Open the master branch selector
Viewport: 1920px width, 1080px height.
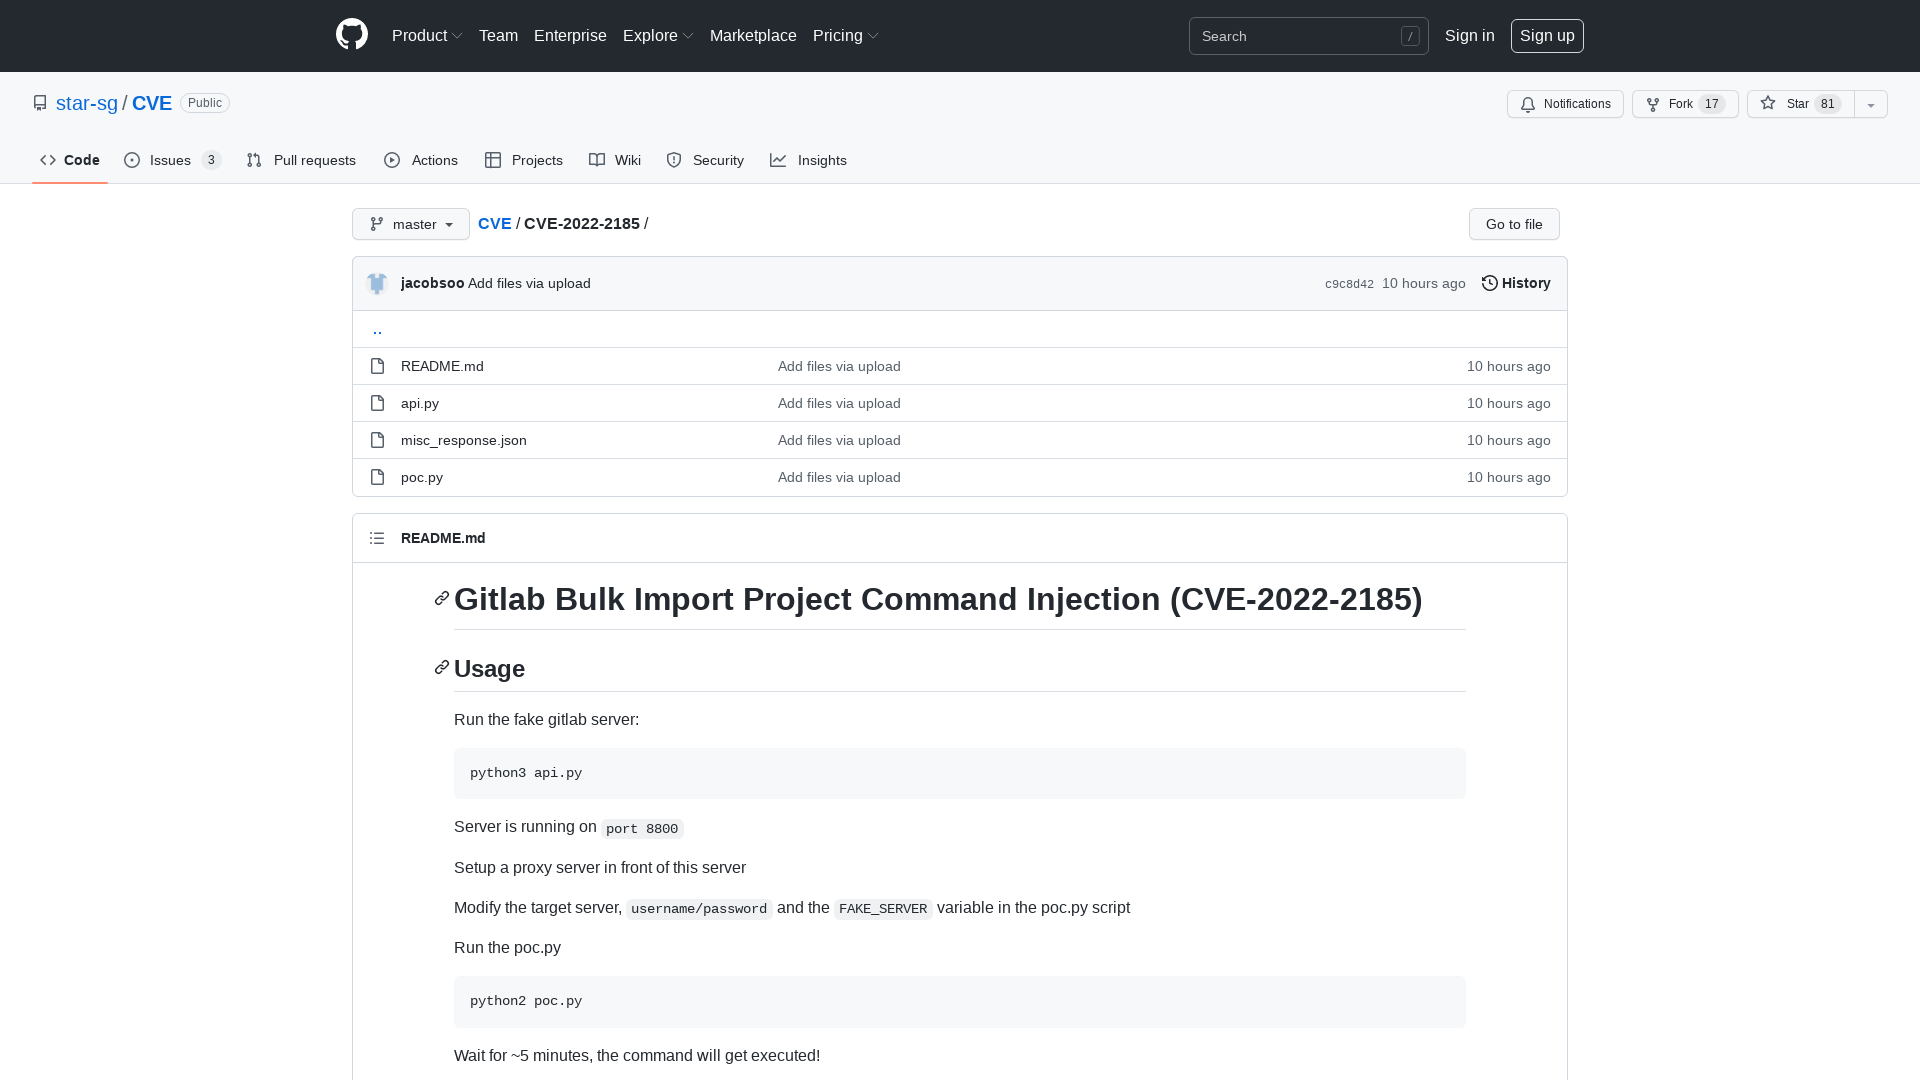click(x=410, y=224)
